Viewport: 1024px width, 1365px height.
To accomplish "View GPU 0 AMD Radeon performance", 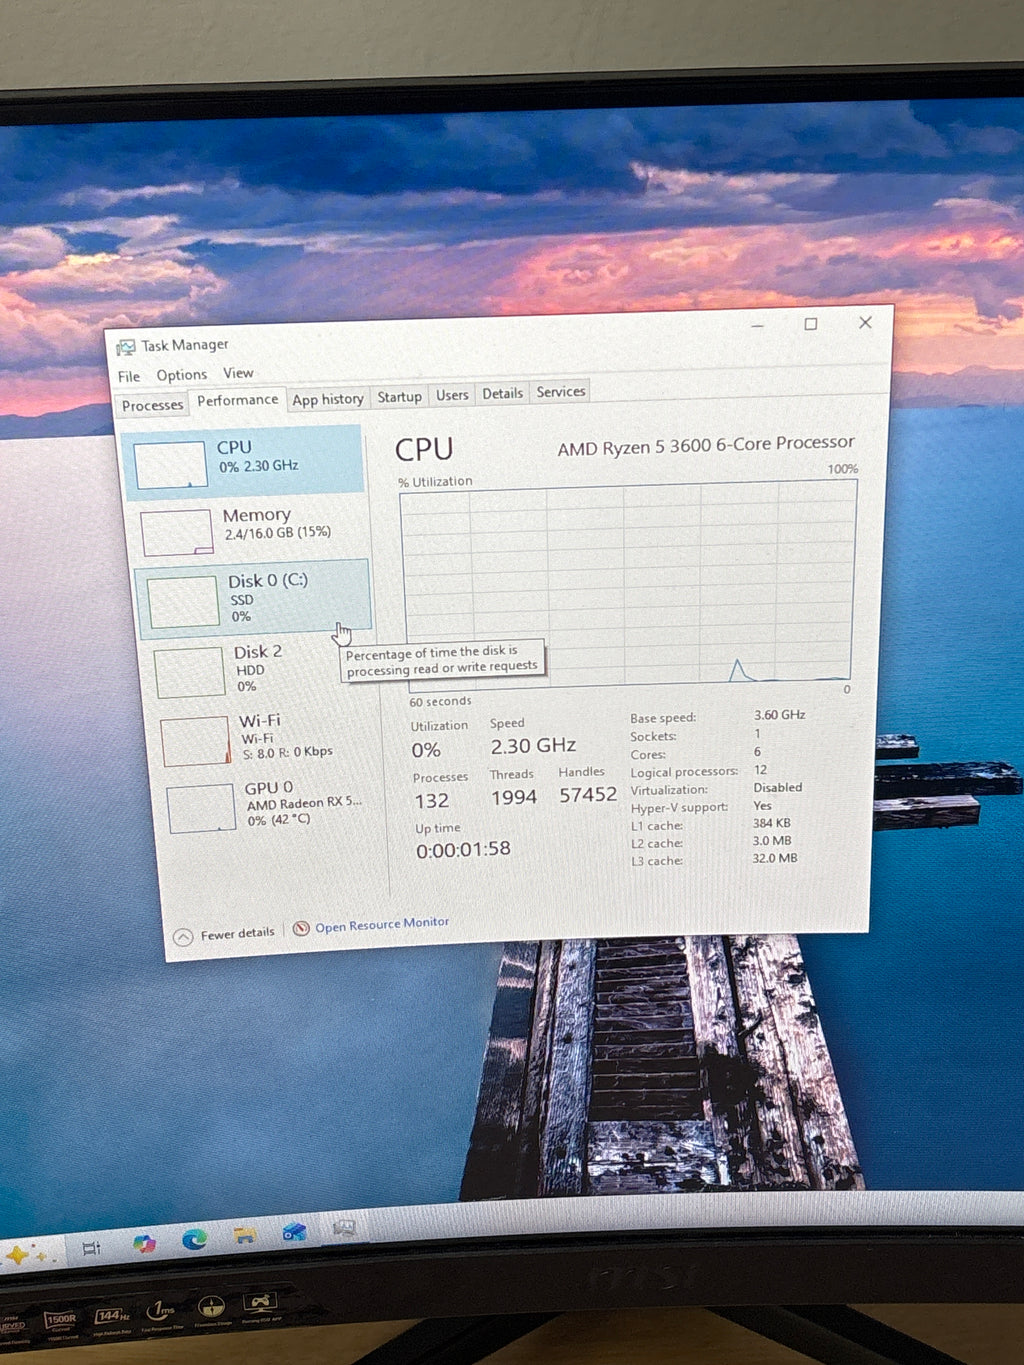I will tap(268, 805).
